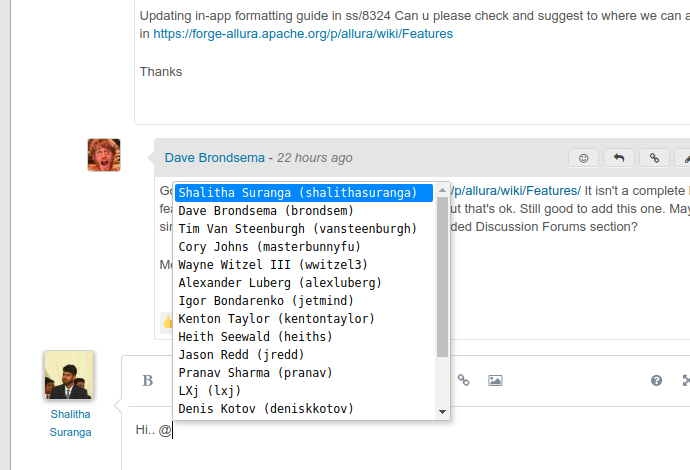This screenshot has height=470, width=690.
Task: Toggle bold formatting in the editor
Action: click(x=147, y=380)
